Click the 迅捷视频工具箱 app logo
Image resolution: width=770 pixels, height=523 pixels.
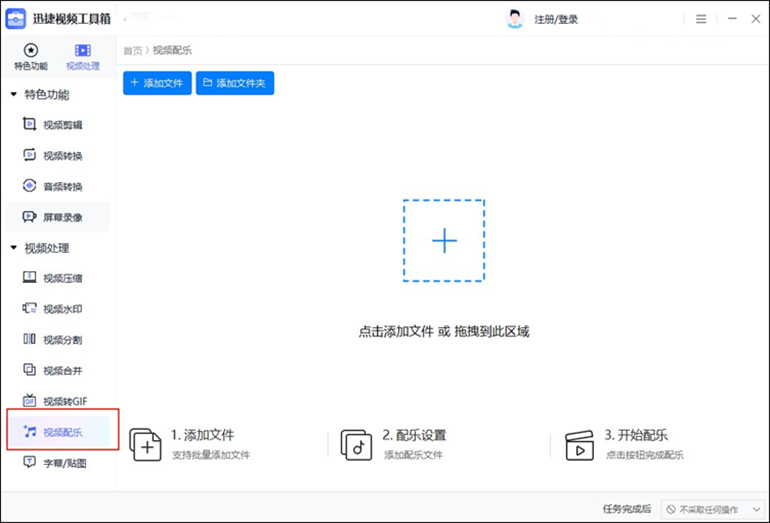[16, 19]
